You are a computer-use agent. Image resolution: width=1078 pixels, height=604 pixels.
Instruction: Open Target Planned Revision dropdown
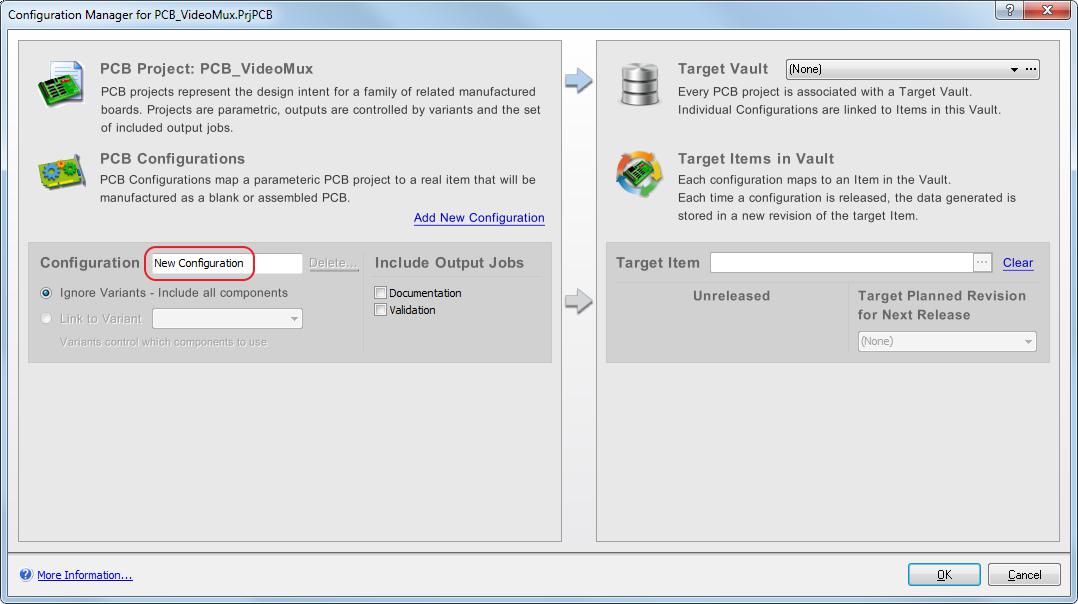click(x=1027, y=342)
